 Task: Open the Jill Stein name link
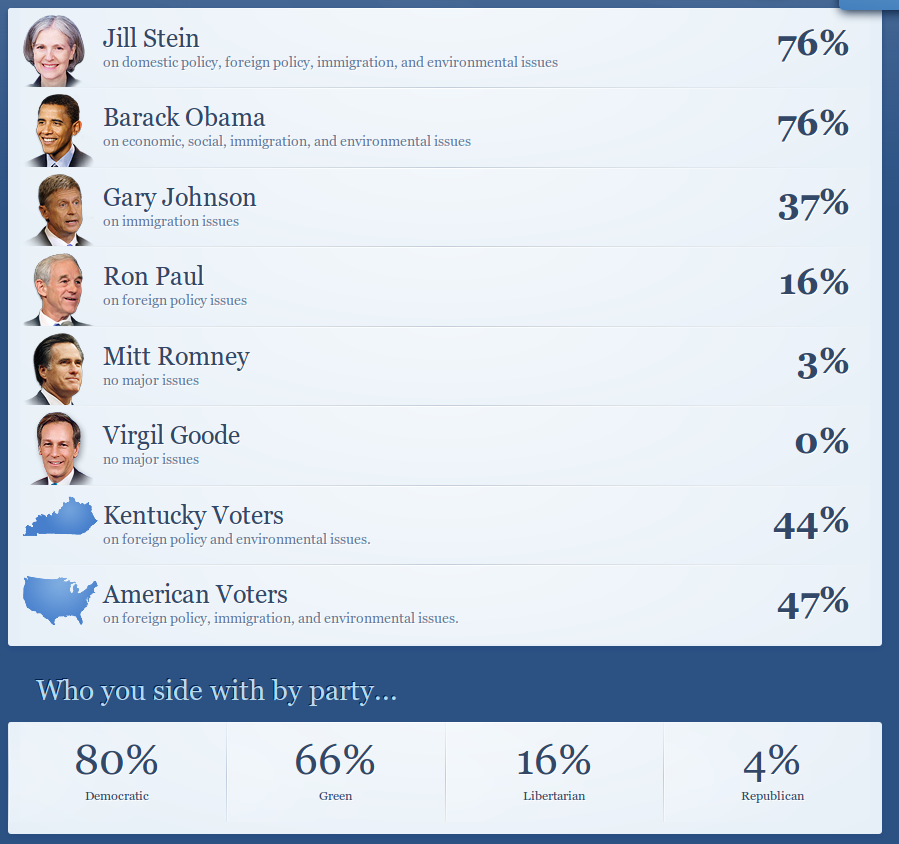[x=151, y=38]
